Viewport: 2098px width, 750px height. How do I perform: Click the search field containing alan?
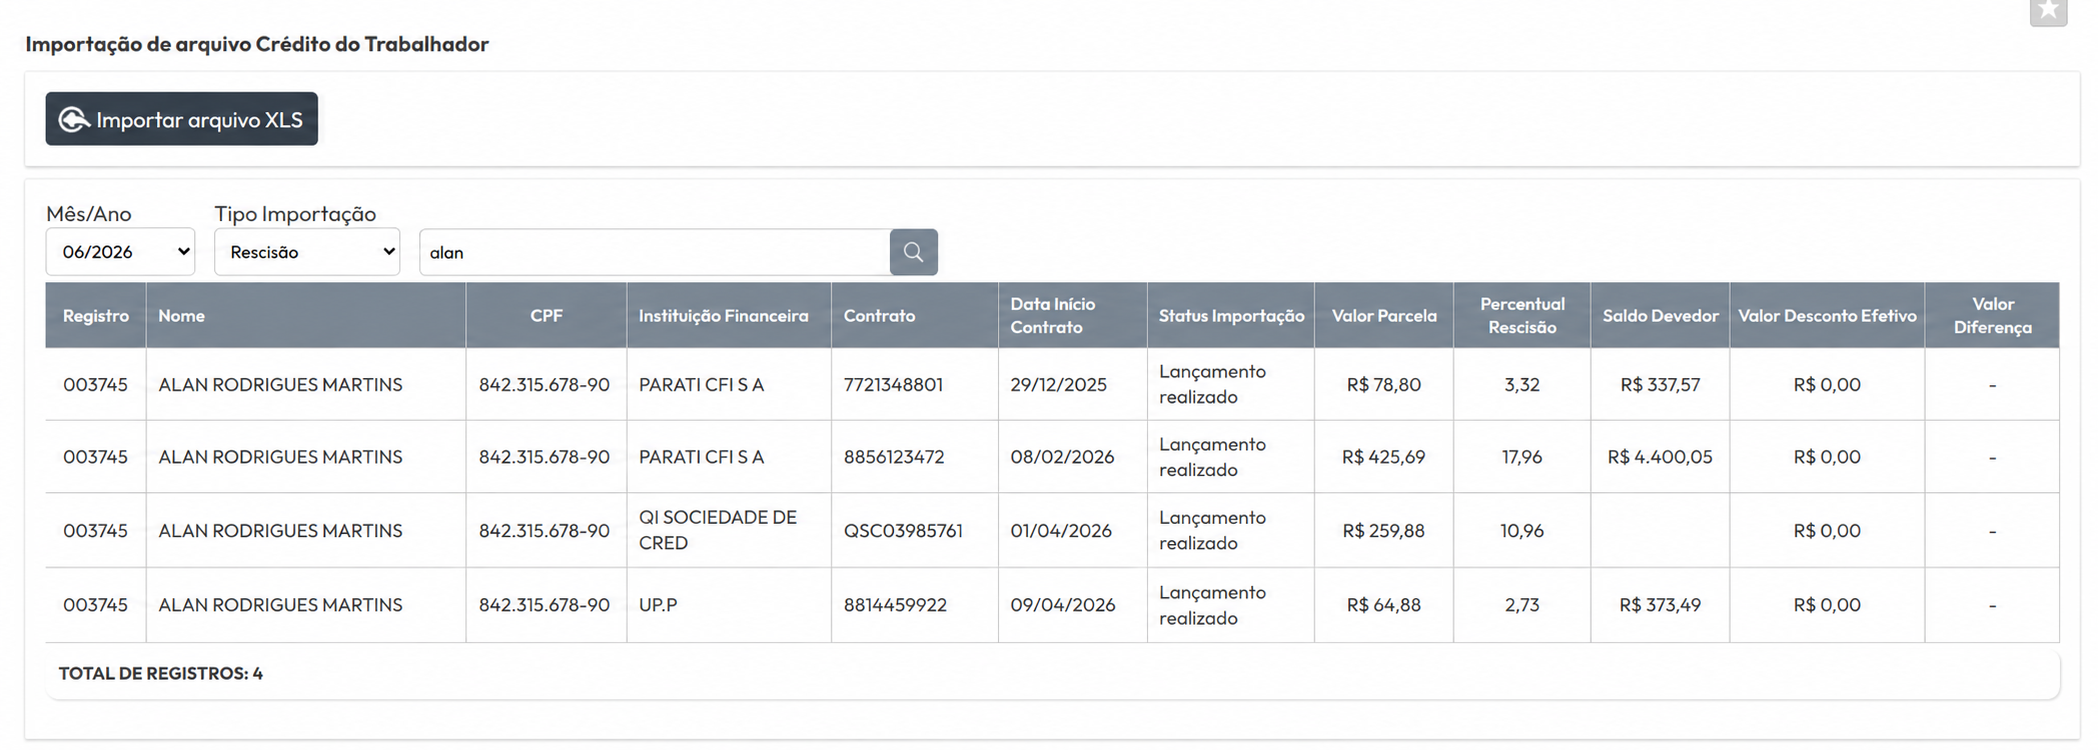(655, 252)
